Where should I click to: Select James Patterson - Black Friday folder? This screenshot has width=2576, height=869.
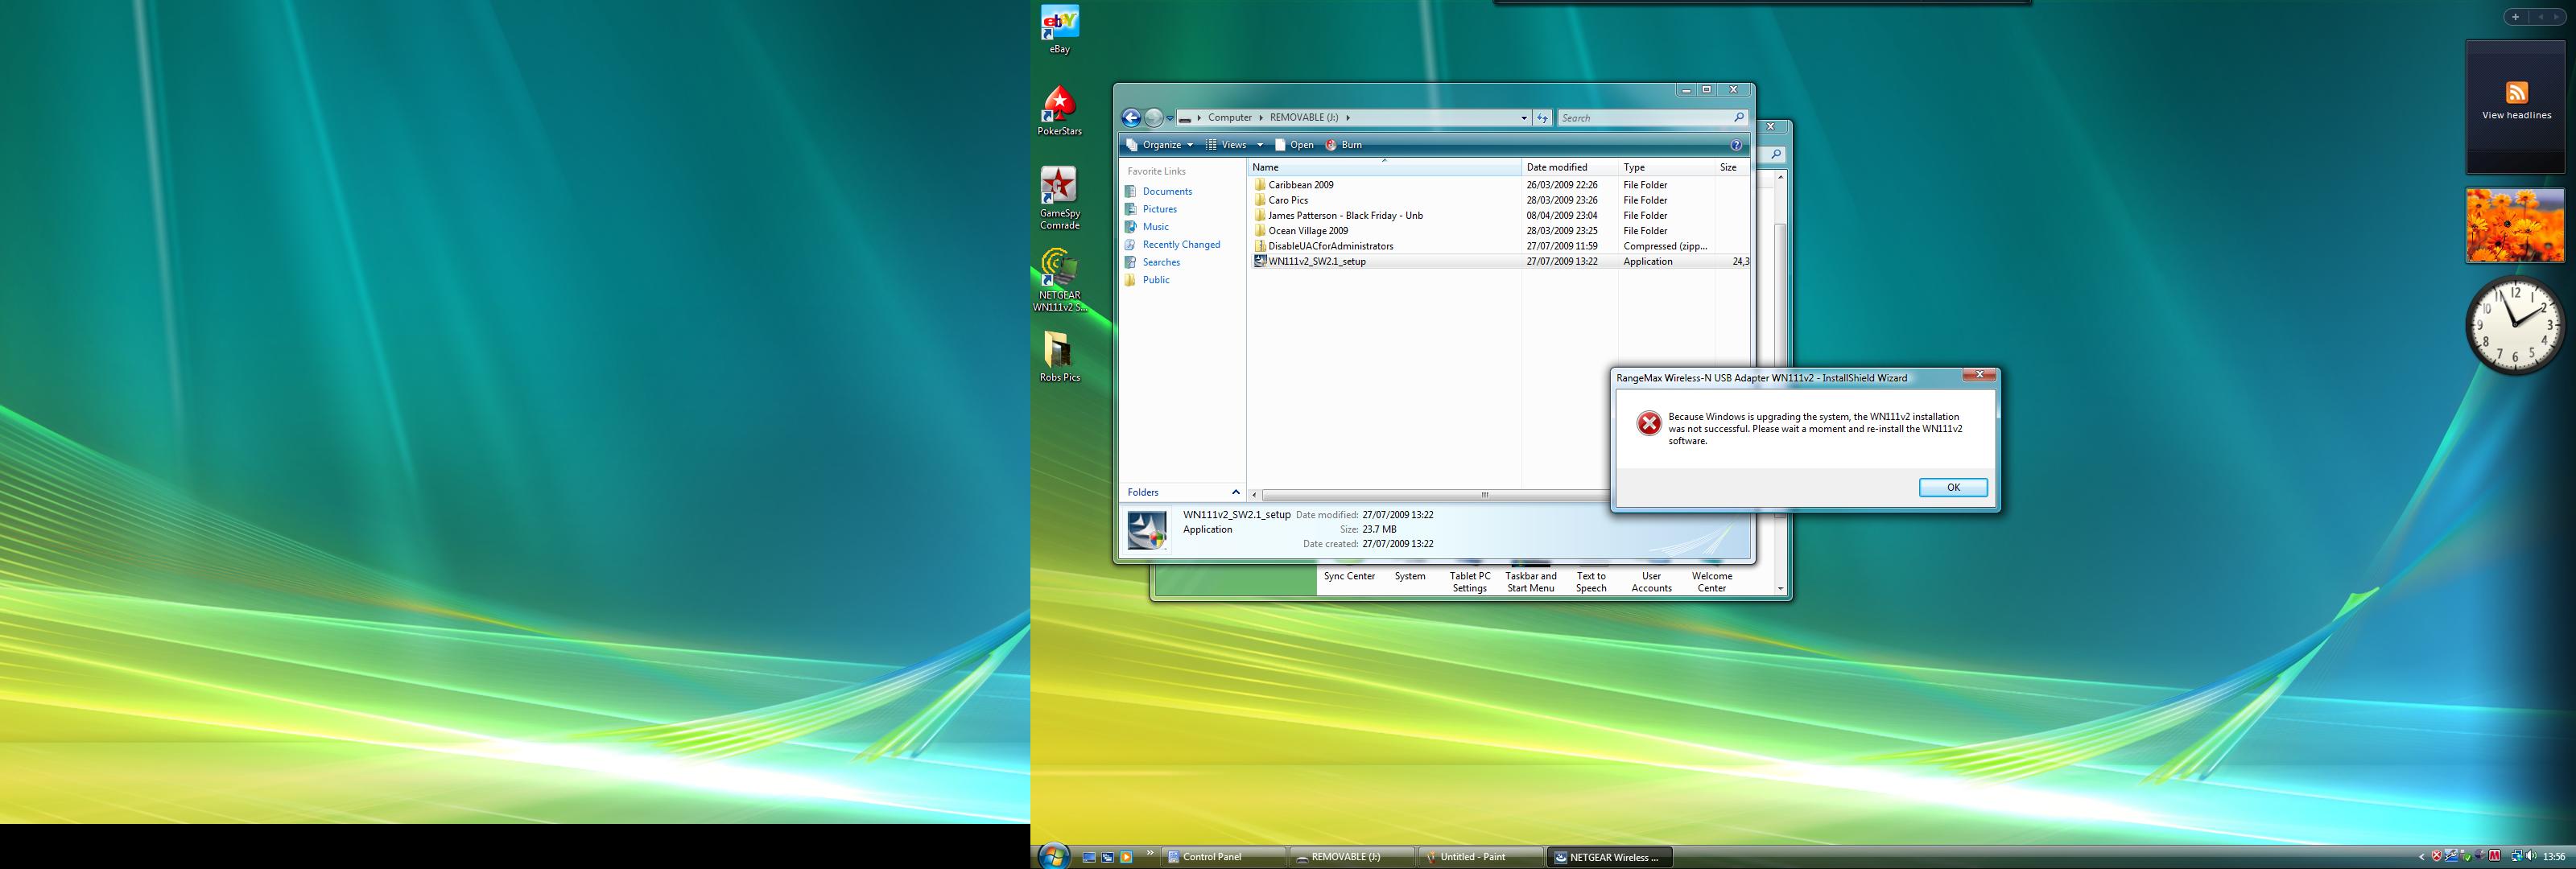[x=1338, y=215]
